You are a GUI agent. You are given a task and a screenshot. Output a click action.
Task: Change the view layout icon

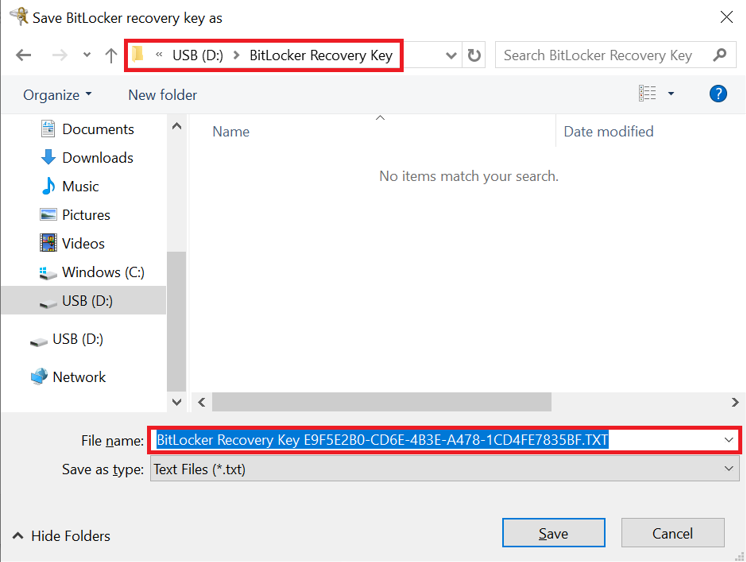tap(647, 93)
